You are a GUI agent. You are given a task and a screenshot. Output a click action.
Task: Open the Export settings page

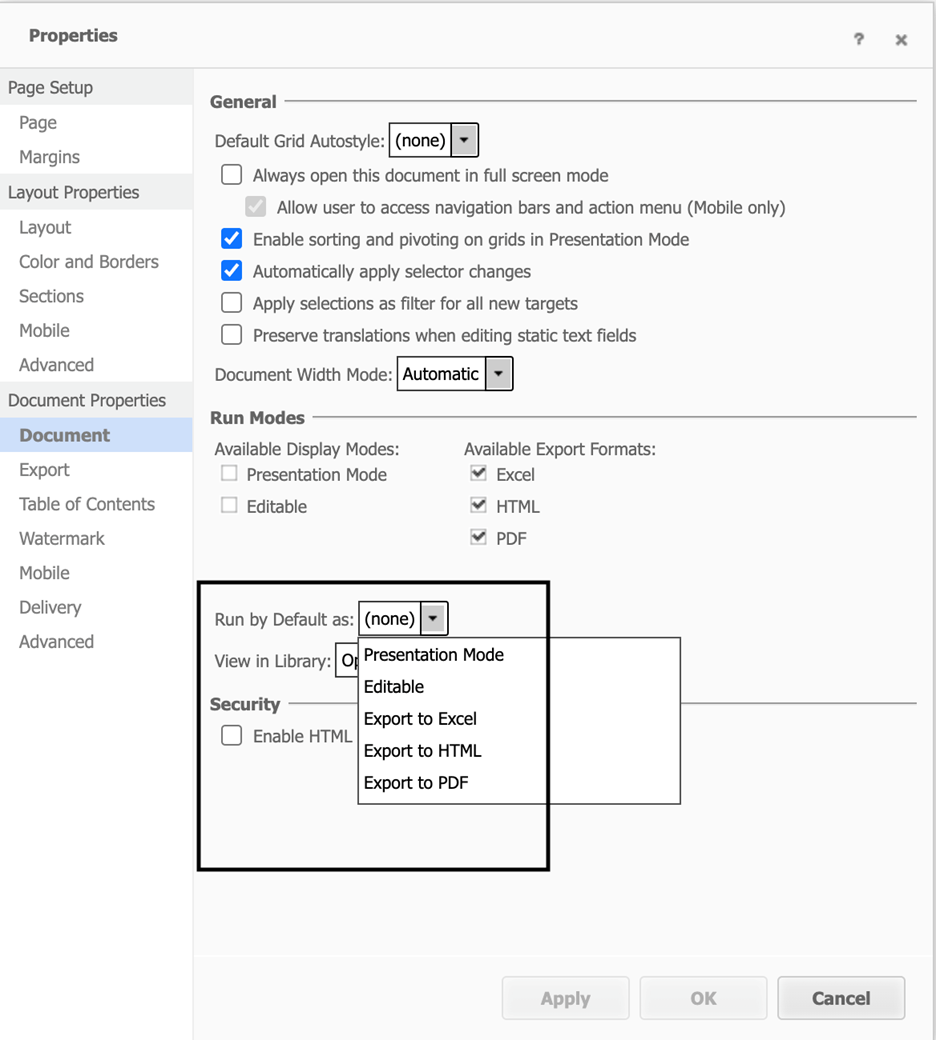tap(96, 469)
